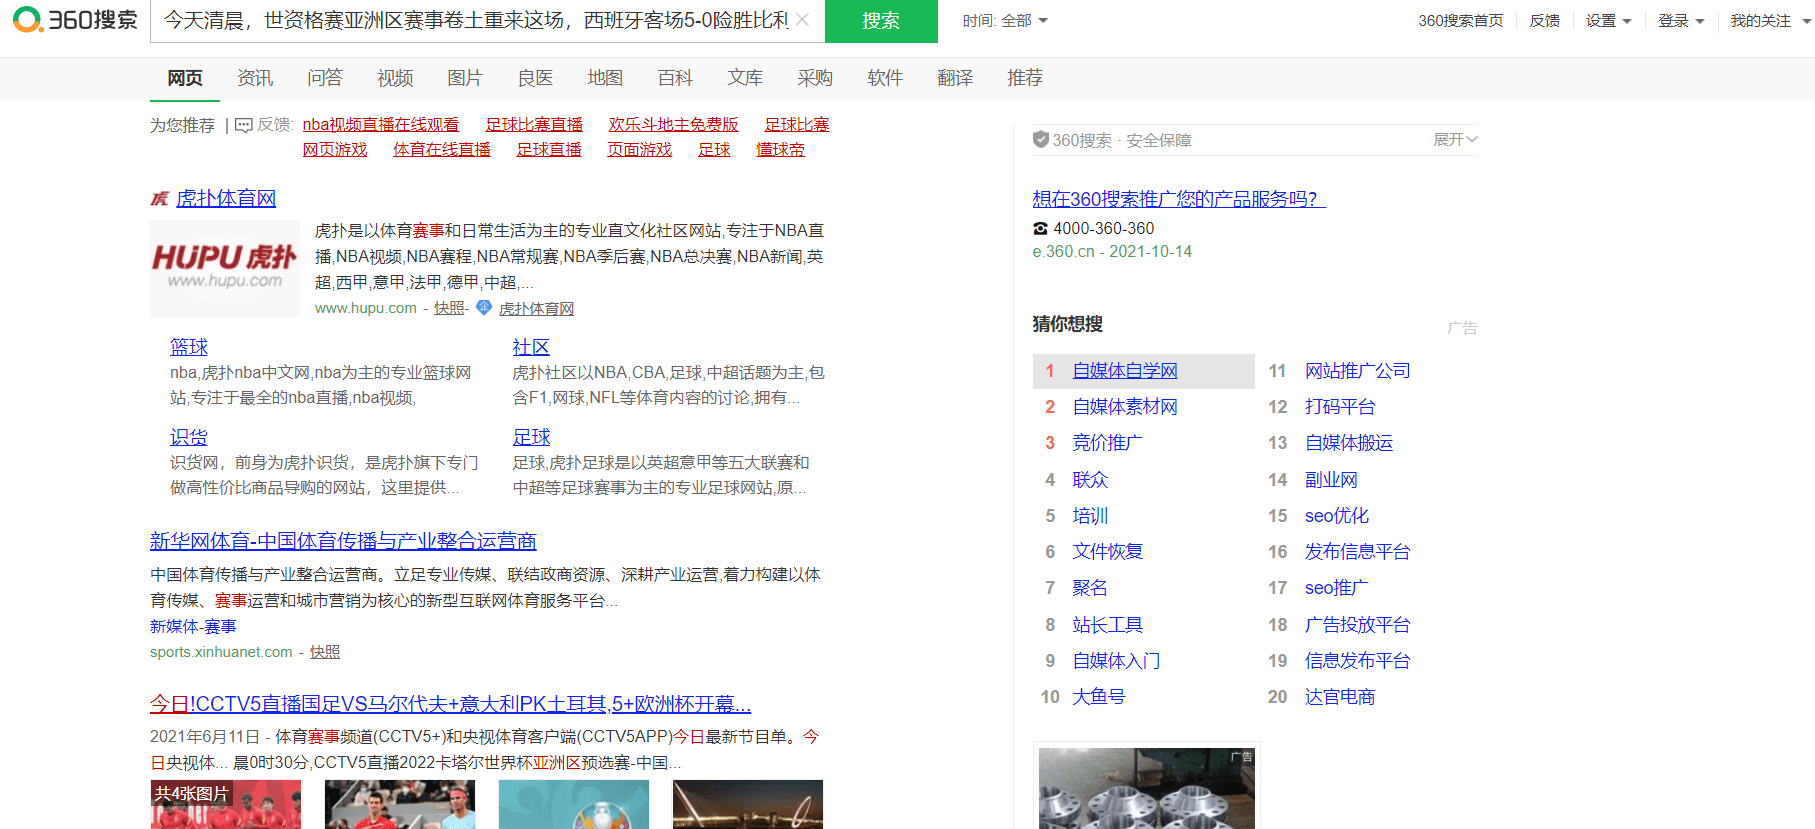
Task: Select 达官电商 ranked item 20
Action: [x=1340, y=697]
